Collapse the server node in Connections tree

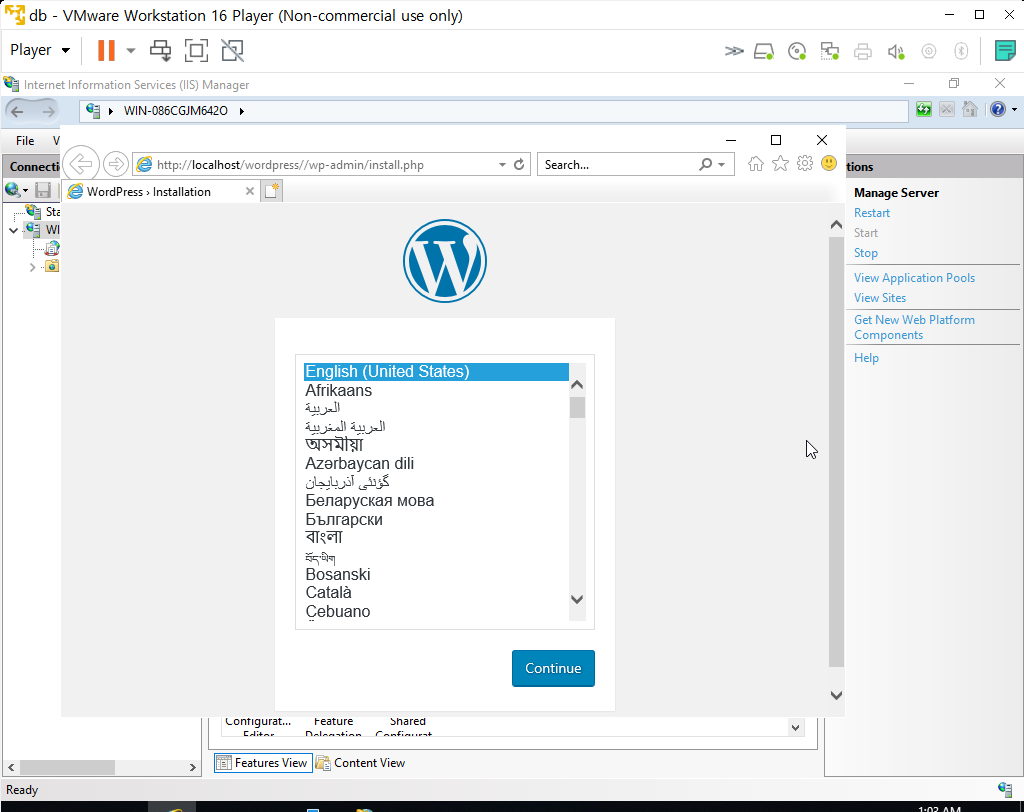14,230
